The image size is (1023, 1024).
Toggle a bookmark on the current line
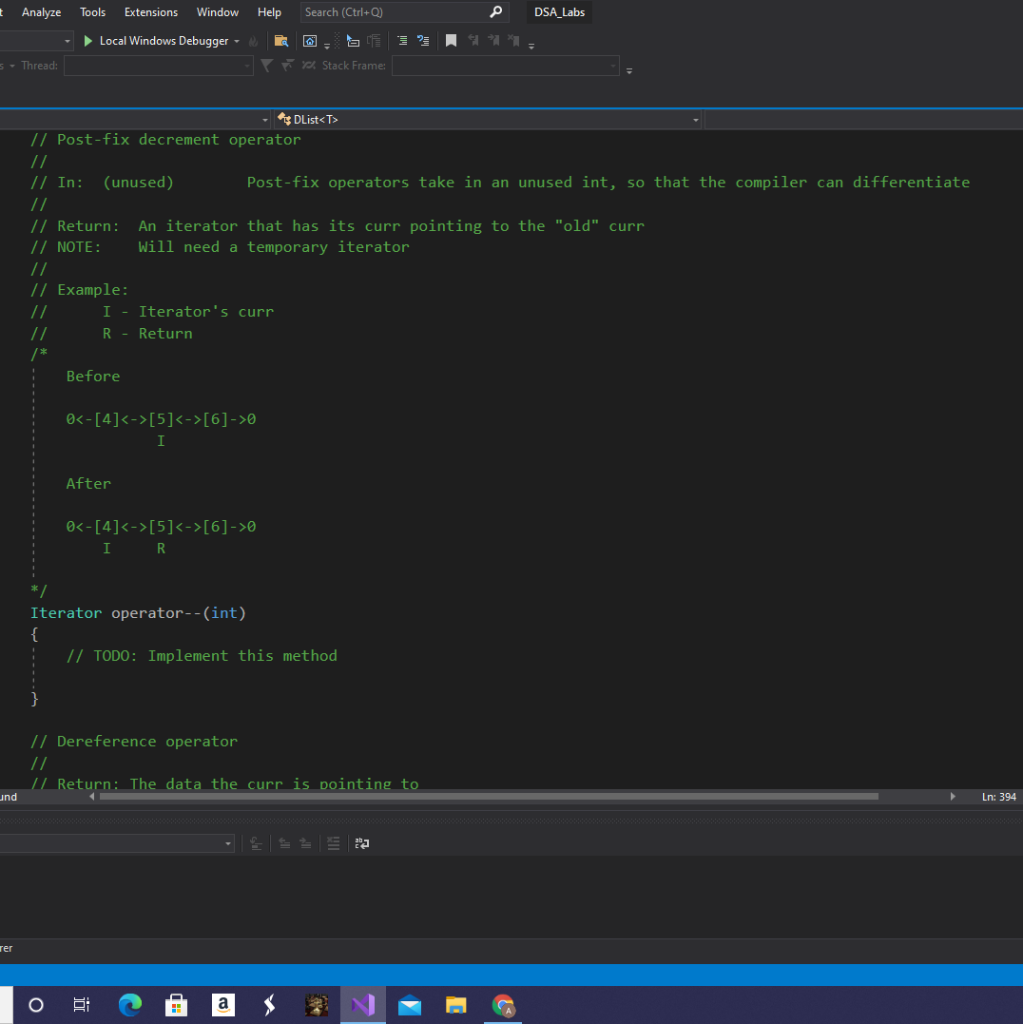[x=452, y=40]
